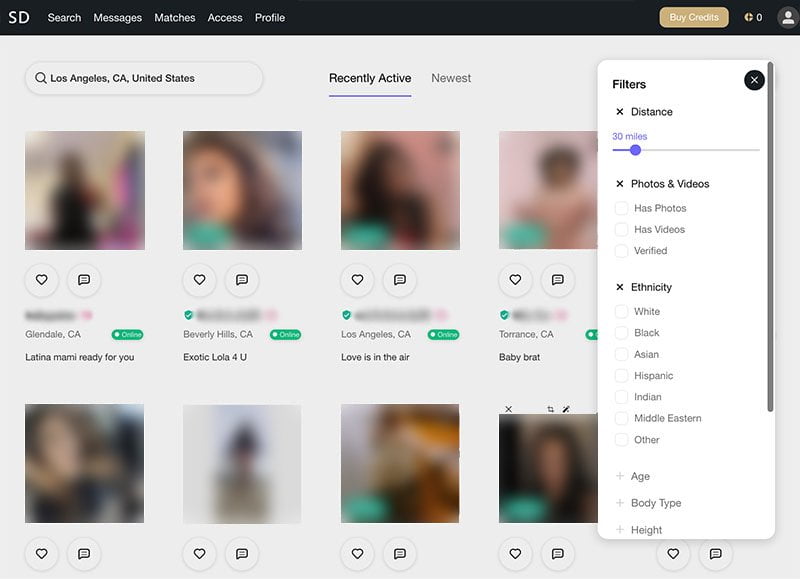
Task: Message the Torrance, CA profile
Action: click(558, 280)
